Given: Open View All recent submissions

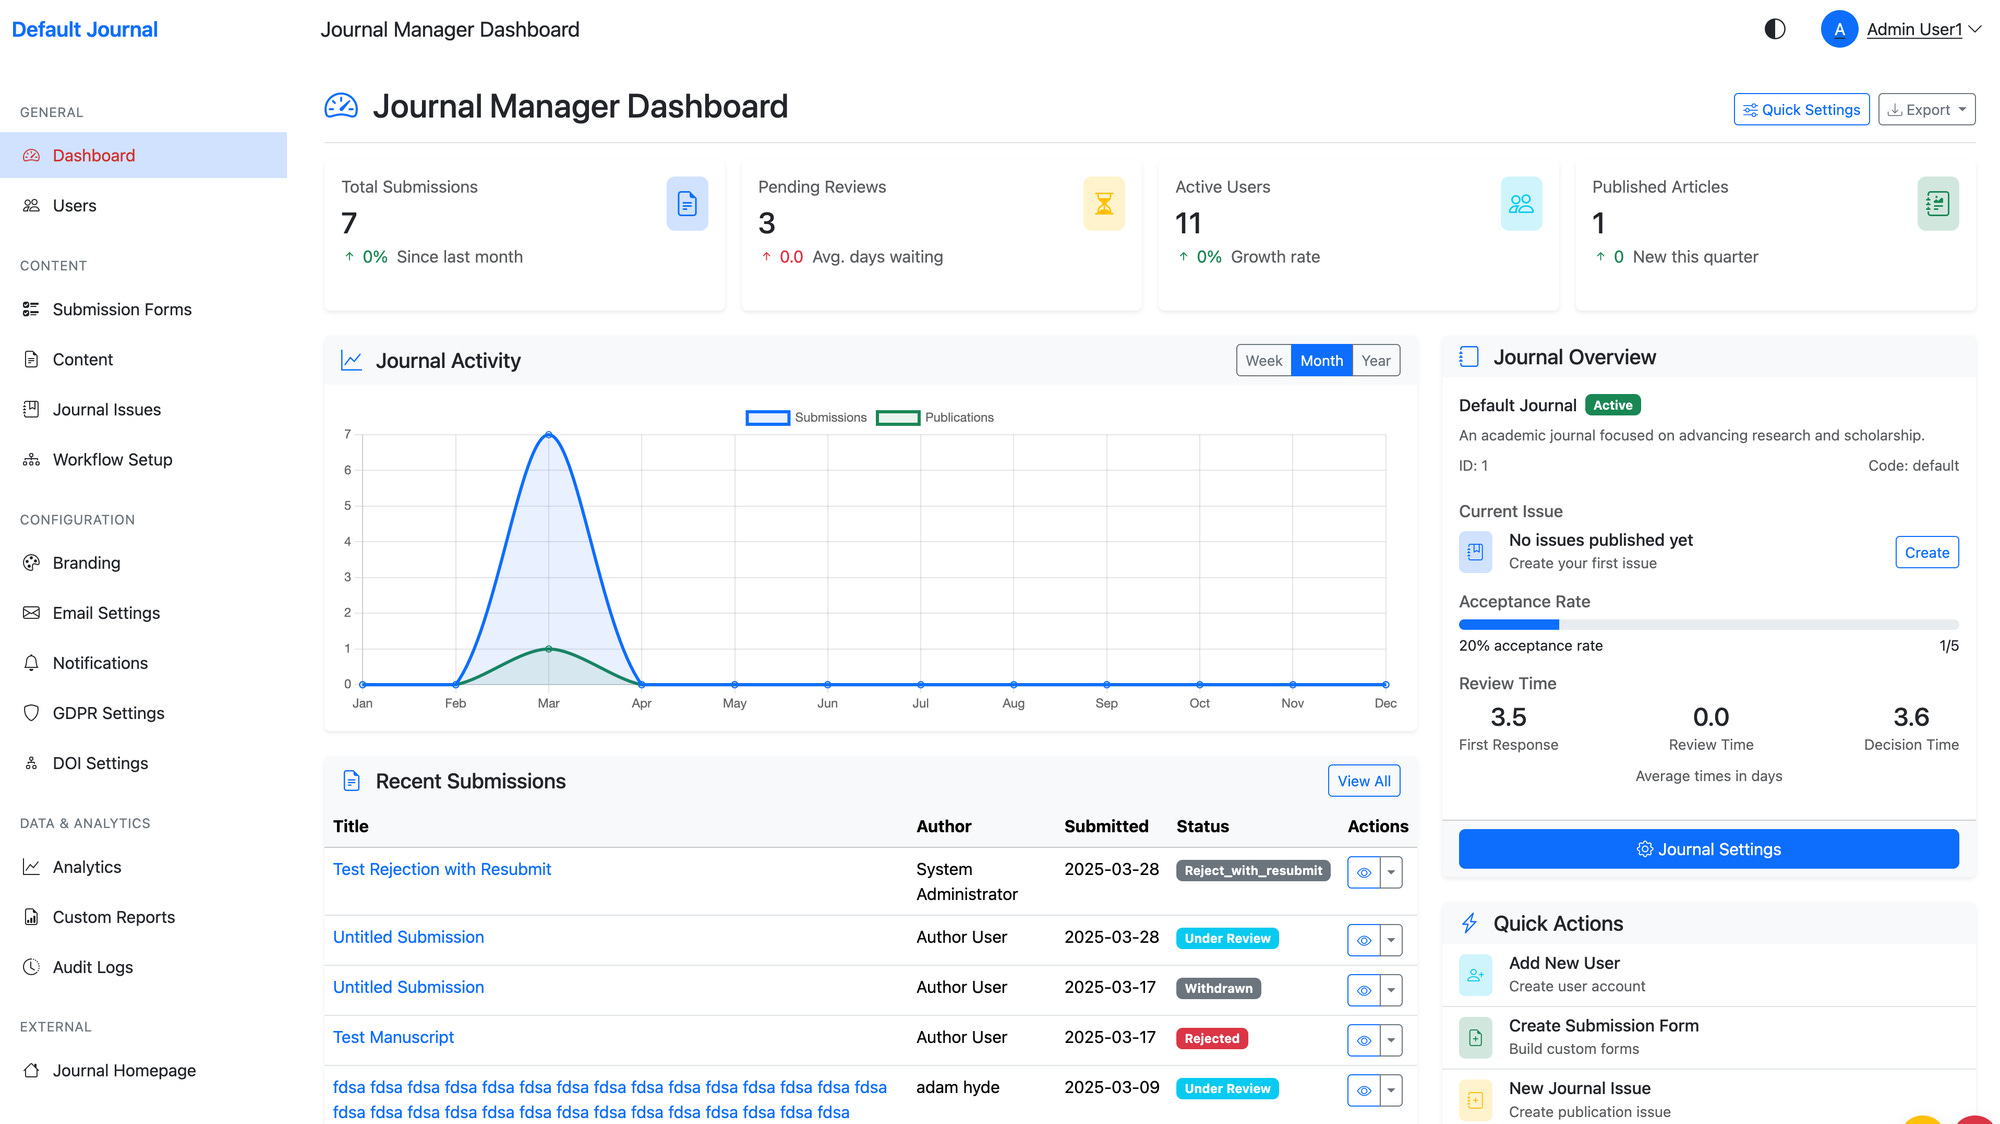Looking at the screenshot, I should [1363, 781].
